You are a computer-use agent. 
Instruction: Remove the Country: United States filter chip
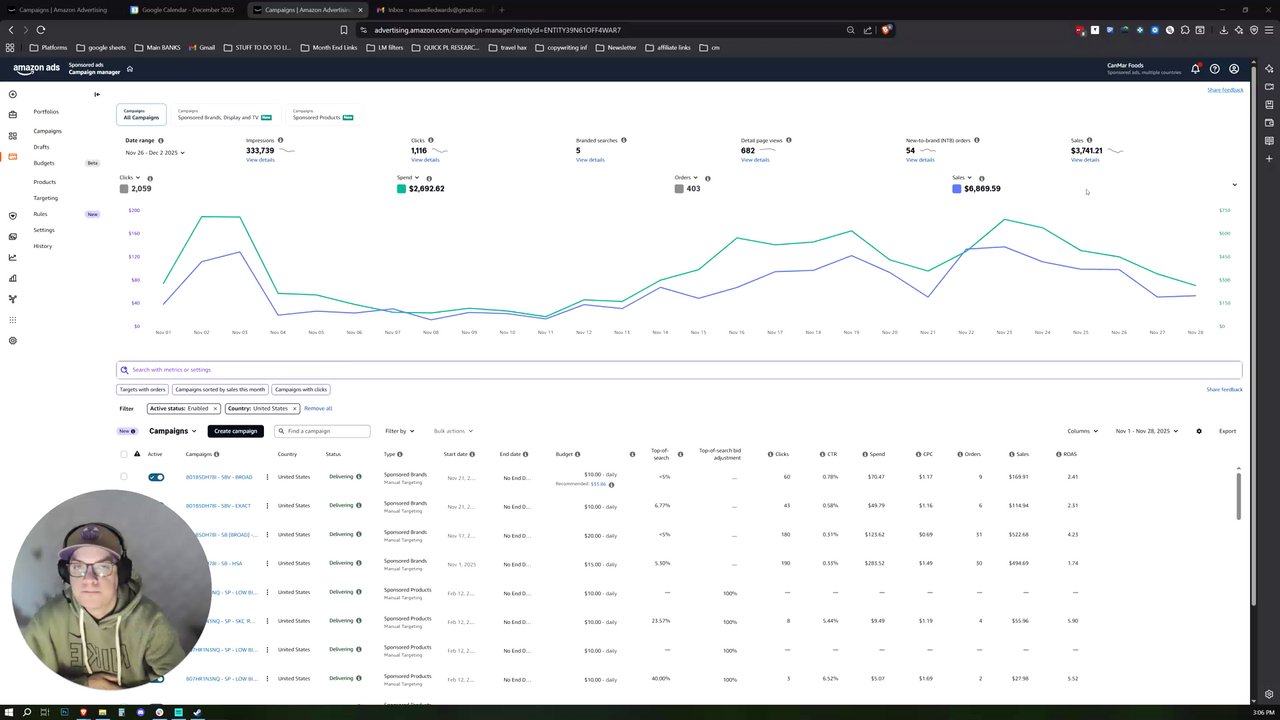click(296, 408)
